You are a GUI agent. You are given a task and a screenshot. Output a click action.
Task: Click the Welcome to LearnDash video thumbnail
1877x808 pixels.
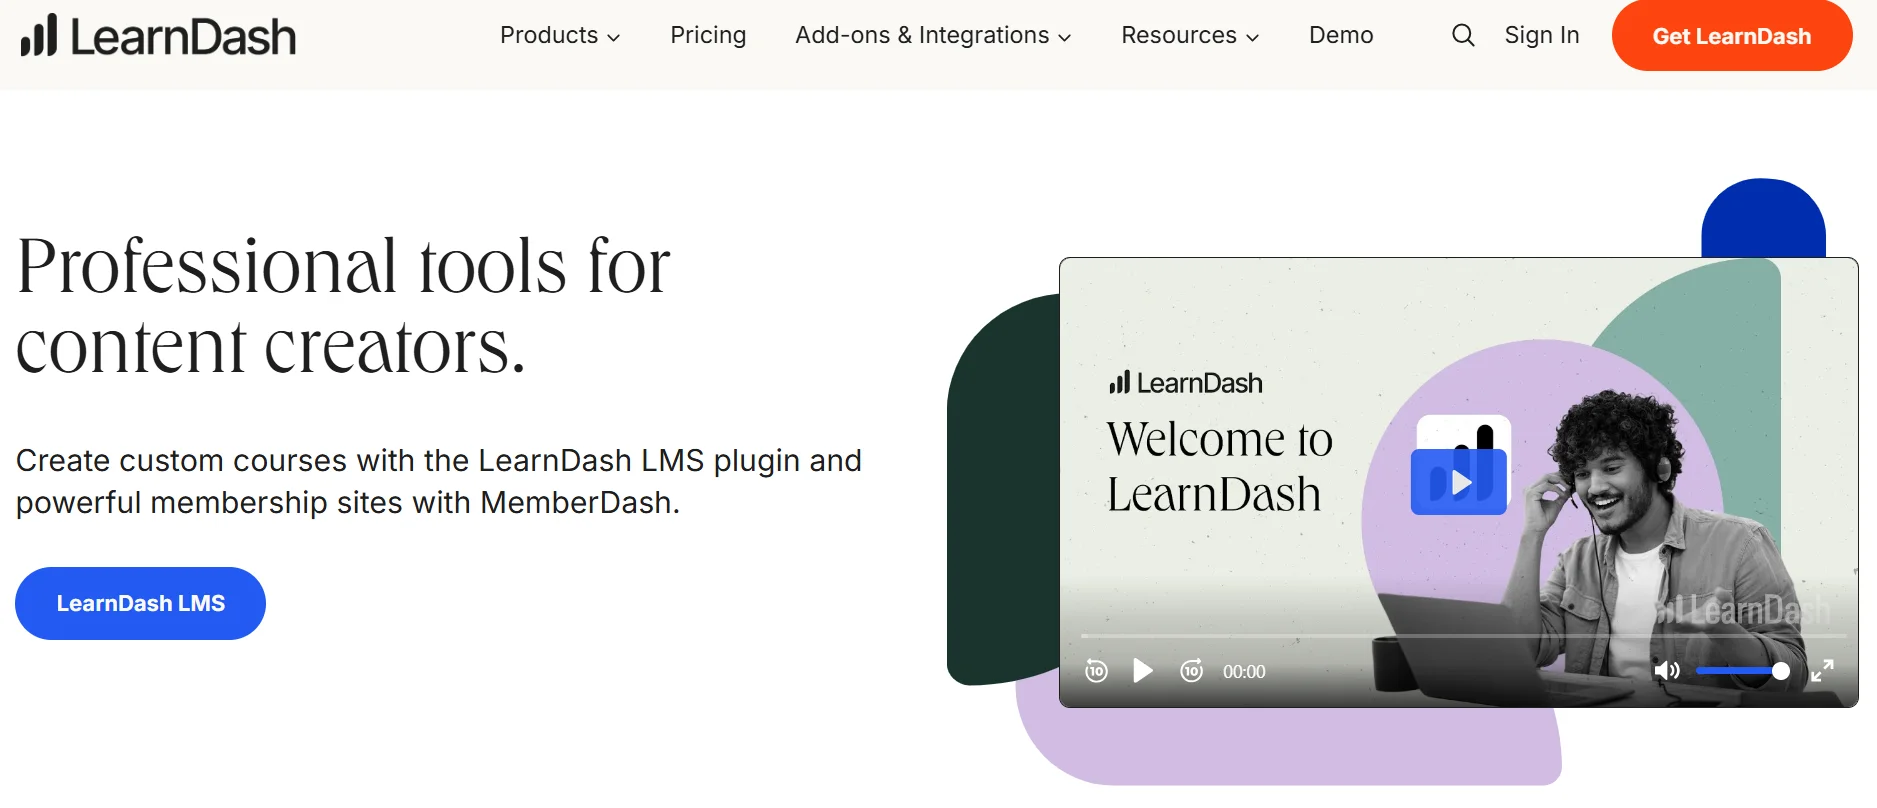[1219, 466]
